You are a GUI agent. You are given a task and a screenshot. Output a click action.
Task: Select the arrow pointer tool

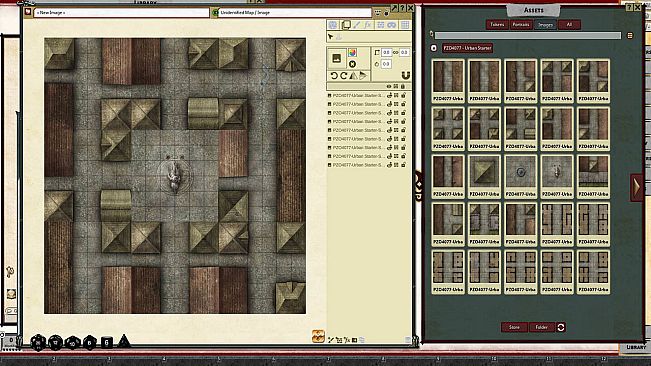click(330, 37)
